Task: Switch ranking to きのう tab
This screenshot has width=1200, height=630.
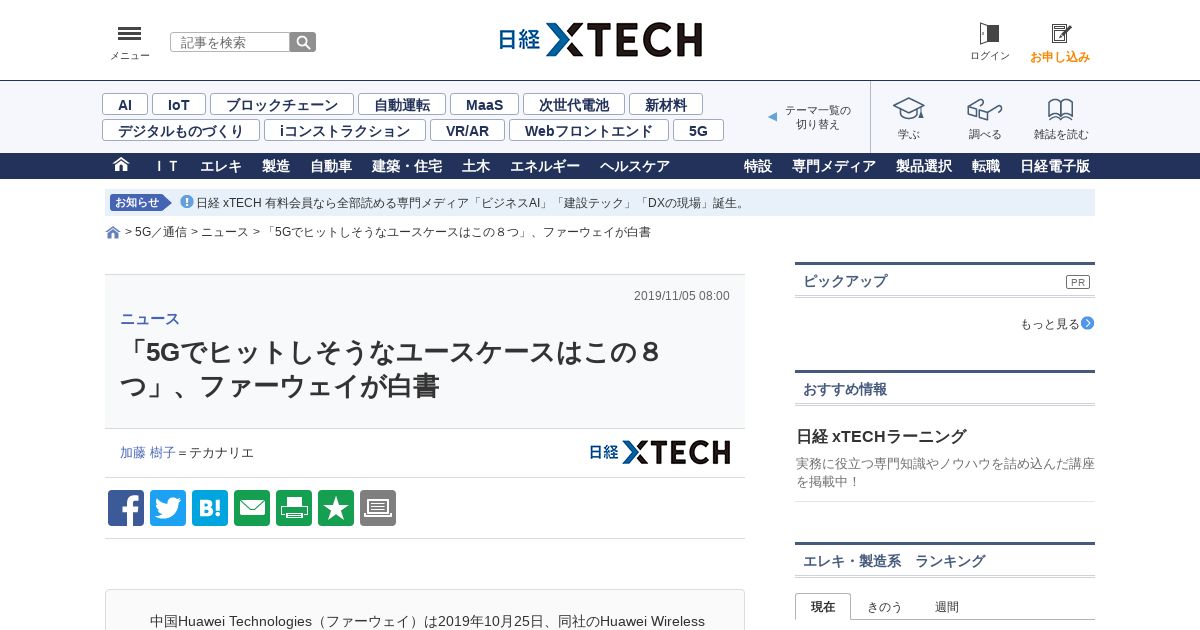Action: click(x=885, y=606)
